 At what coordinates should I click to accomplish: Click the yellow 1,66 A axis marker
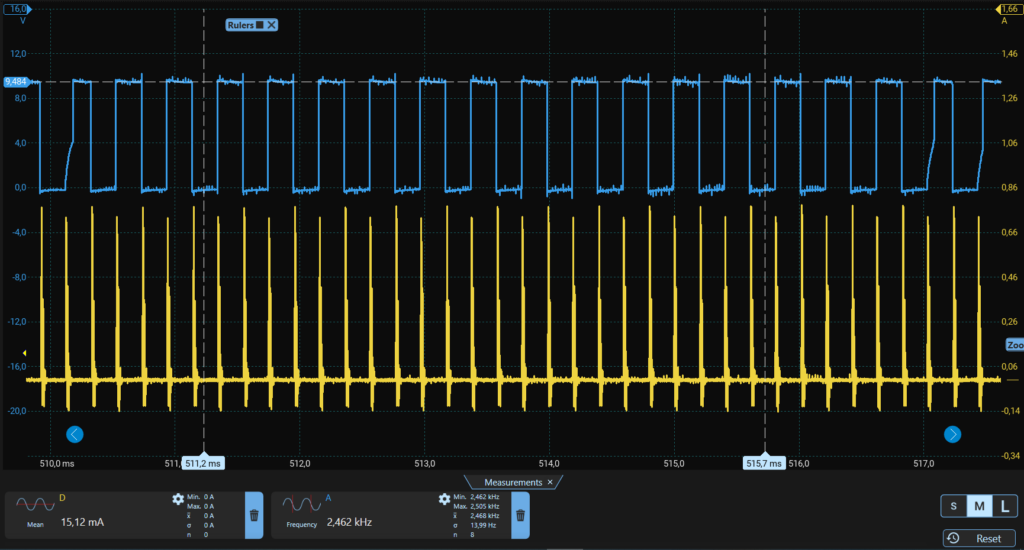[1009, 9]
